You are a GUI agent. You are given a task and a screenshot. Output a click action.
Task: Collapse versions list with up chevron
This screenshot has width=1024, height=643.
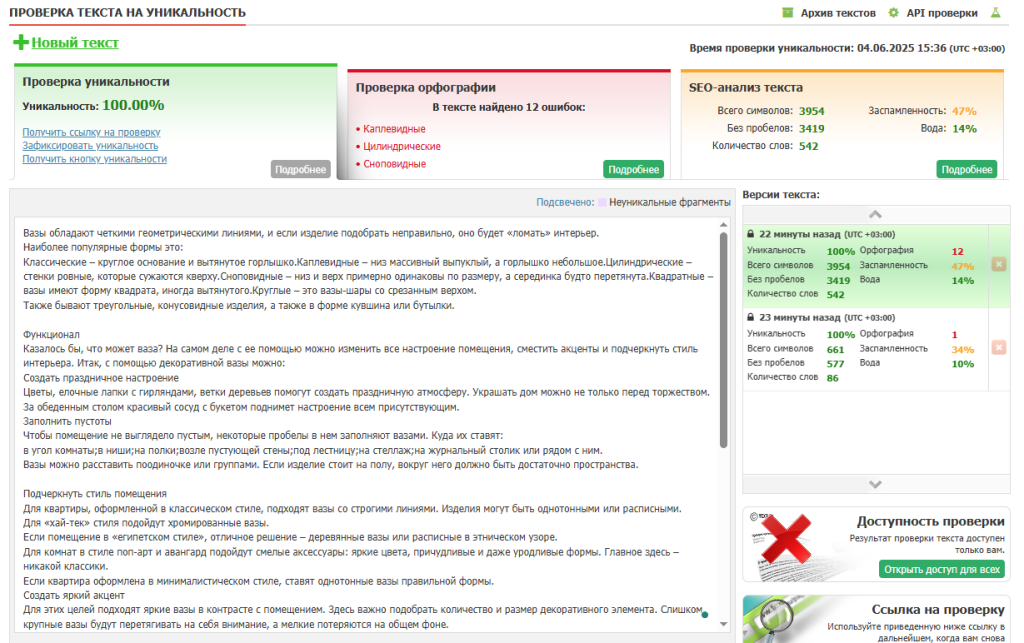click(875, 215)
